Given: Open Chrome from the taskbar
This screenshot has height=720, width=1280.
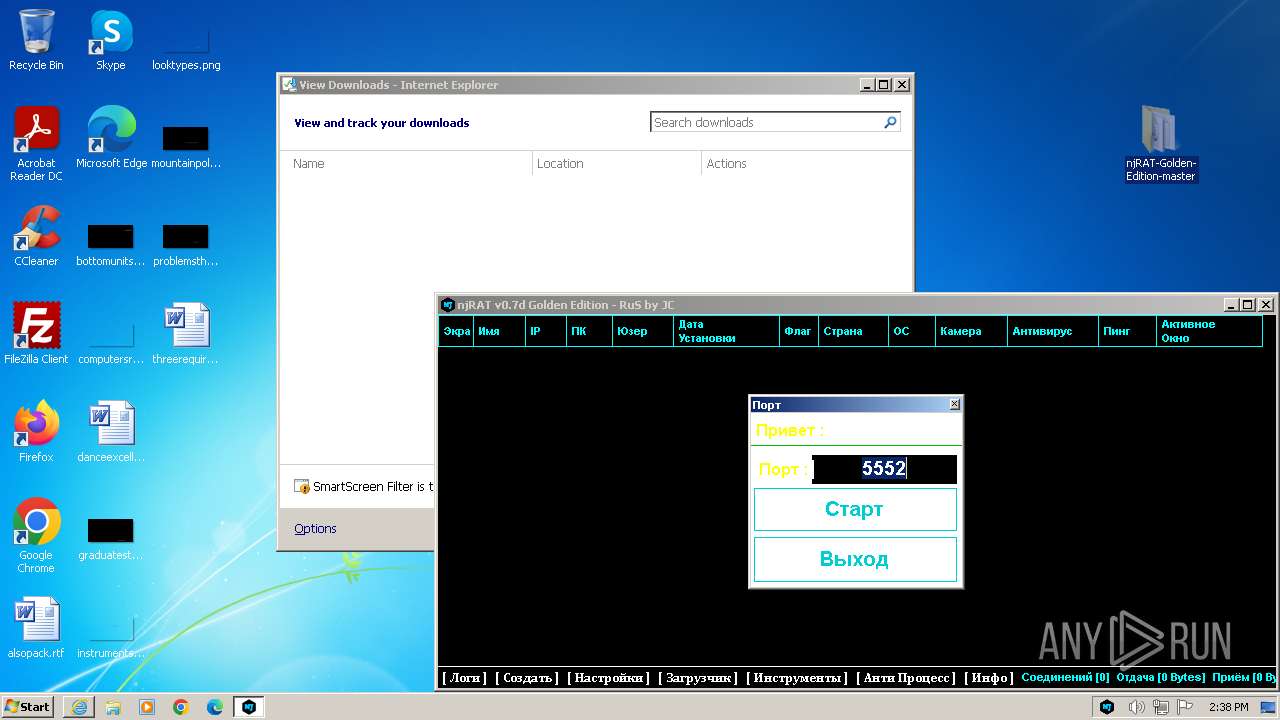Looking at the screenshot, I should pyautogui.click(x=181, y=707).
